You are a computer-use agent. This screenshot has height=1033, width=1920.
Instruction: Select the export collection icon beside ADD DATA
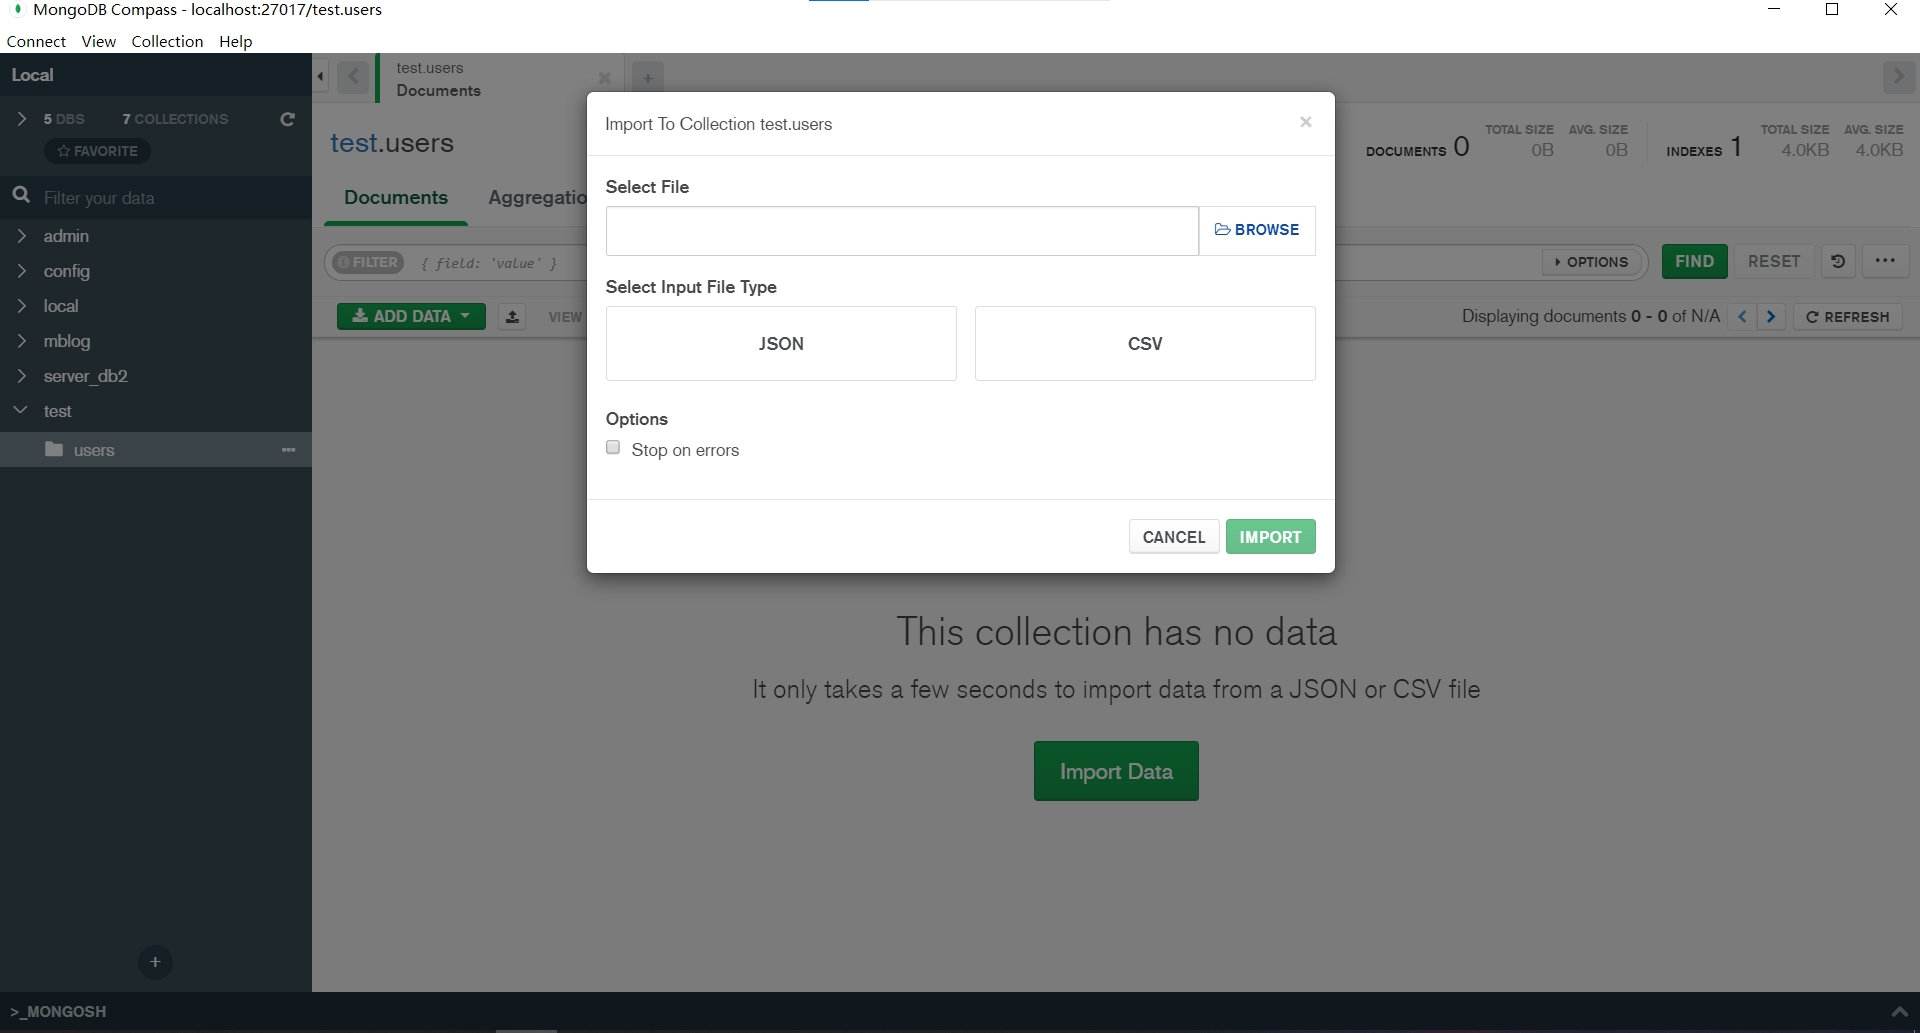(512, 316)
